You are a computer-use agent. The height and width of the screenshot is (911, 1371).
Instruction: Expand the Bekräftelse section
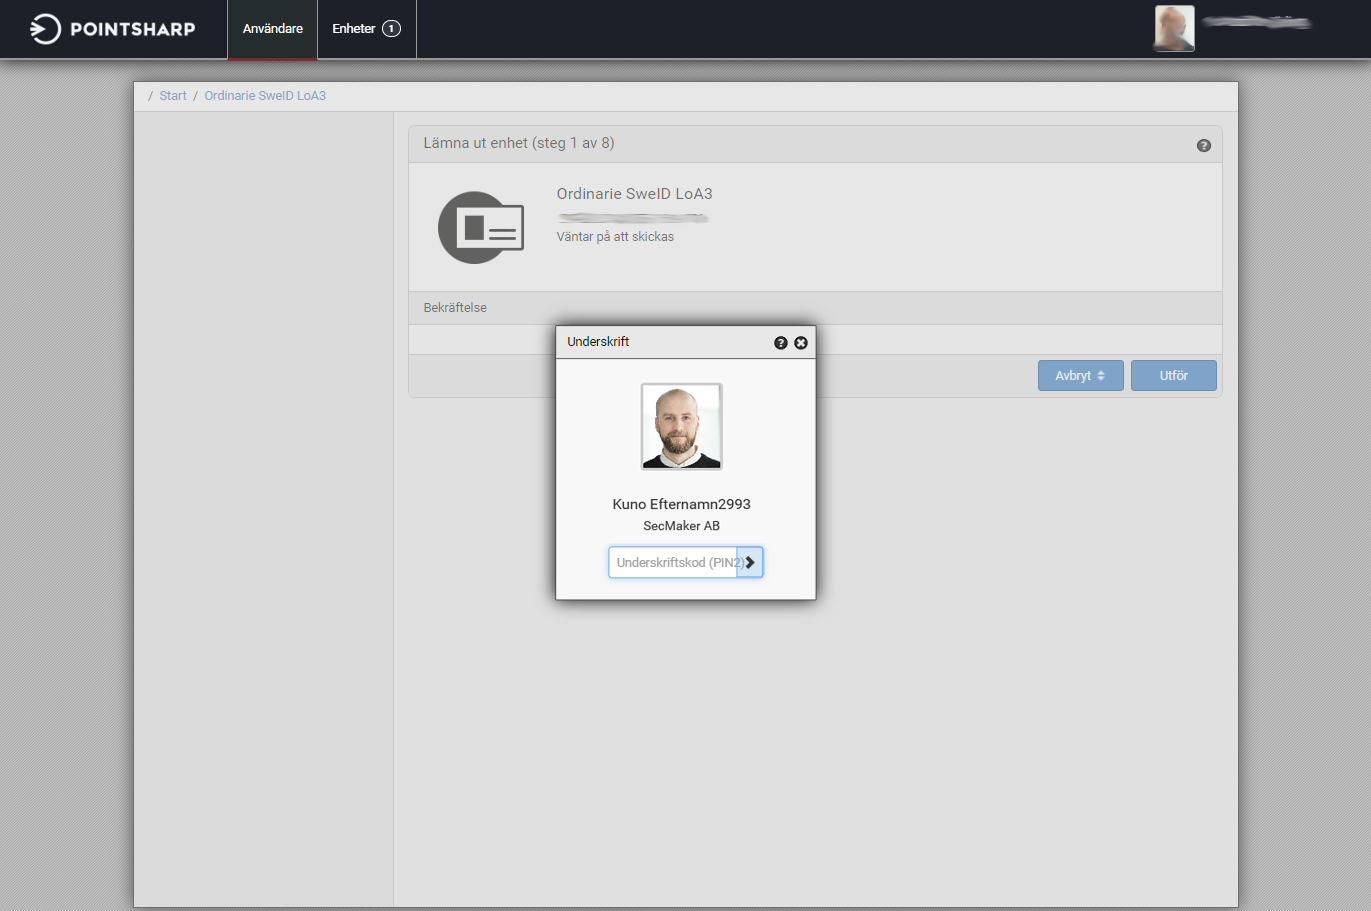(455, 308)
